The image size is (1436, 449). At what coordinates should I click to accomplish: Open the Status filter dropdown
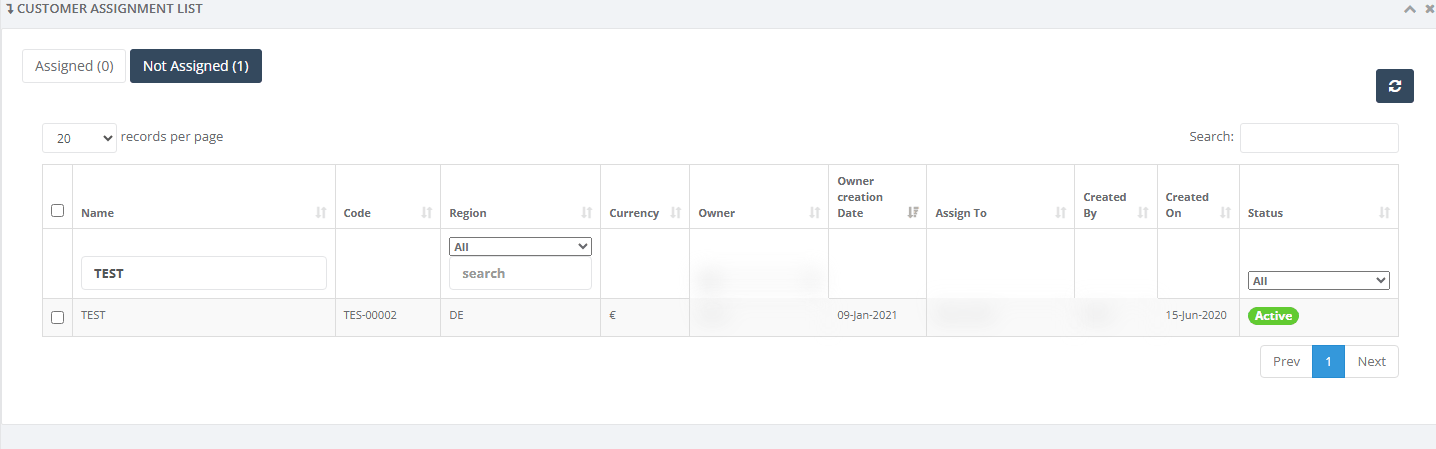[x=1319, y=281]
